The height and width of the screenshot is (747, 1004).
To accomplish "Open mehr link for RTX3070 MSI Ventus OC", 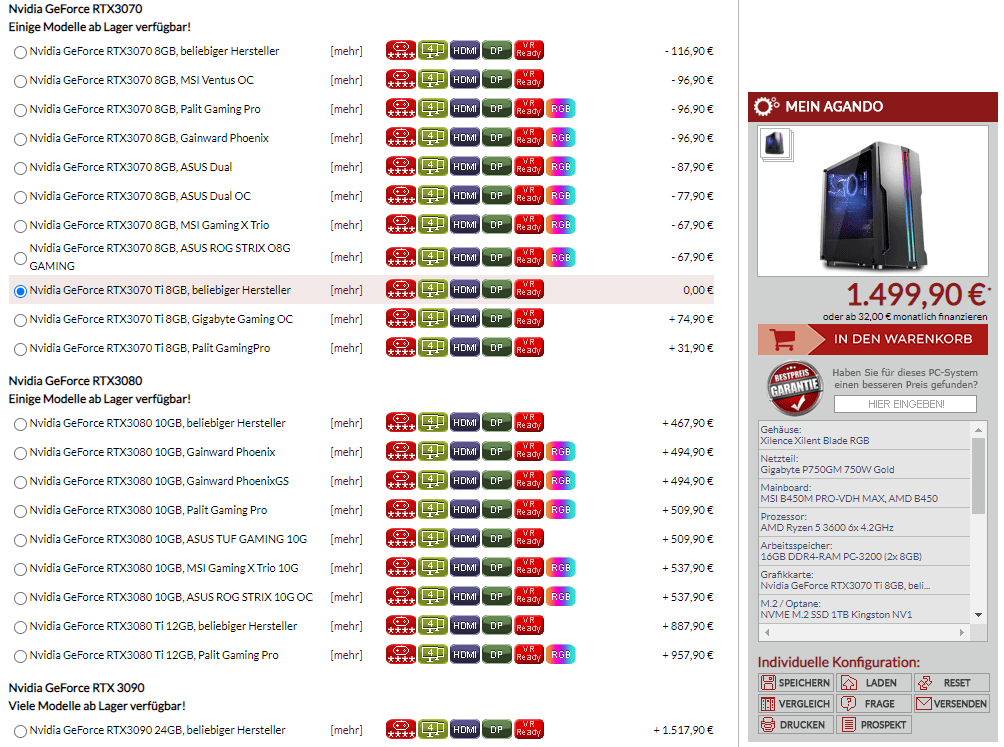I will [346, 80].
